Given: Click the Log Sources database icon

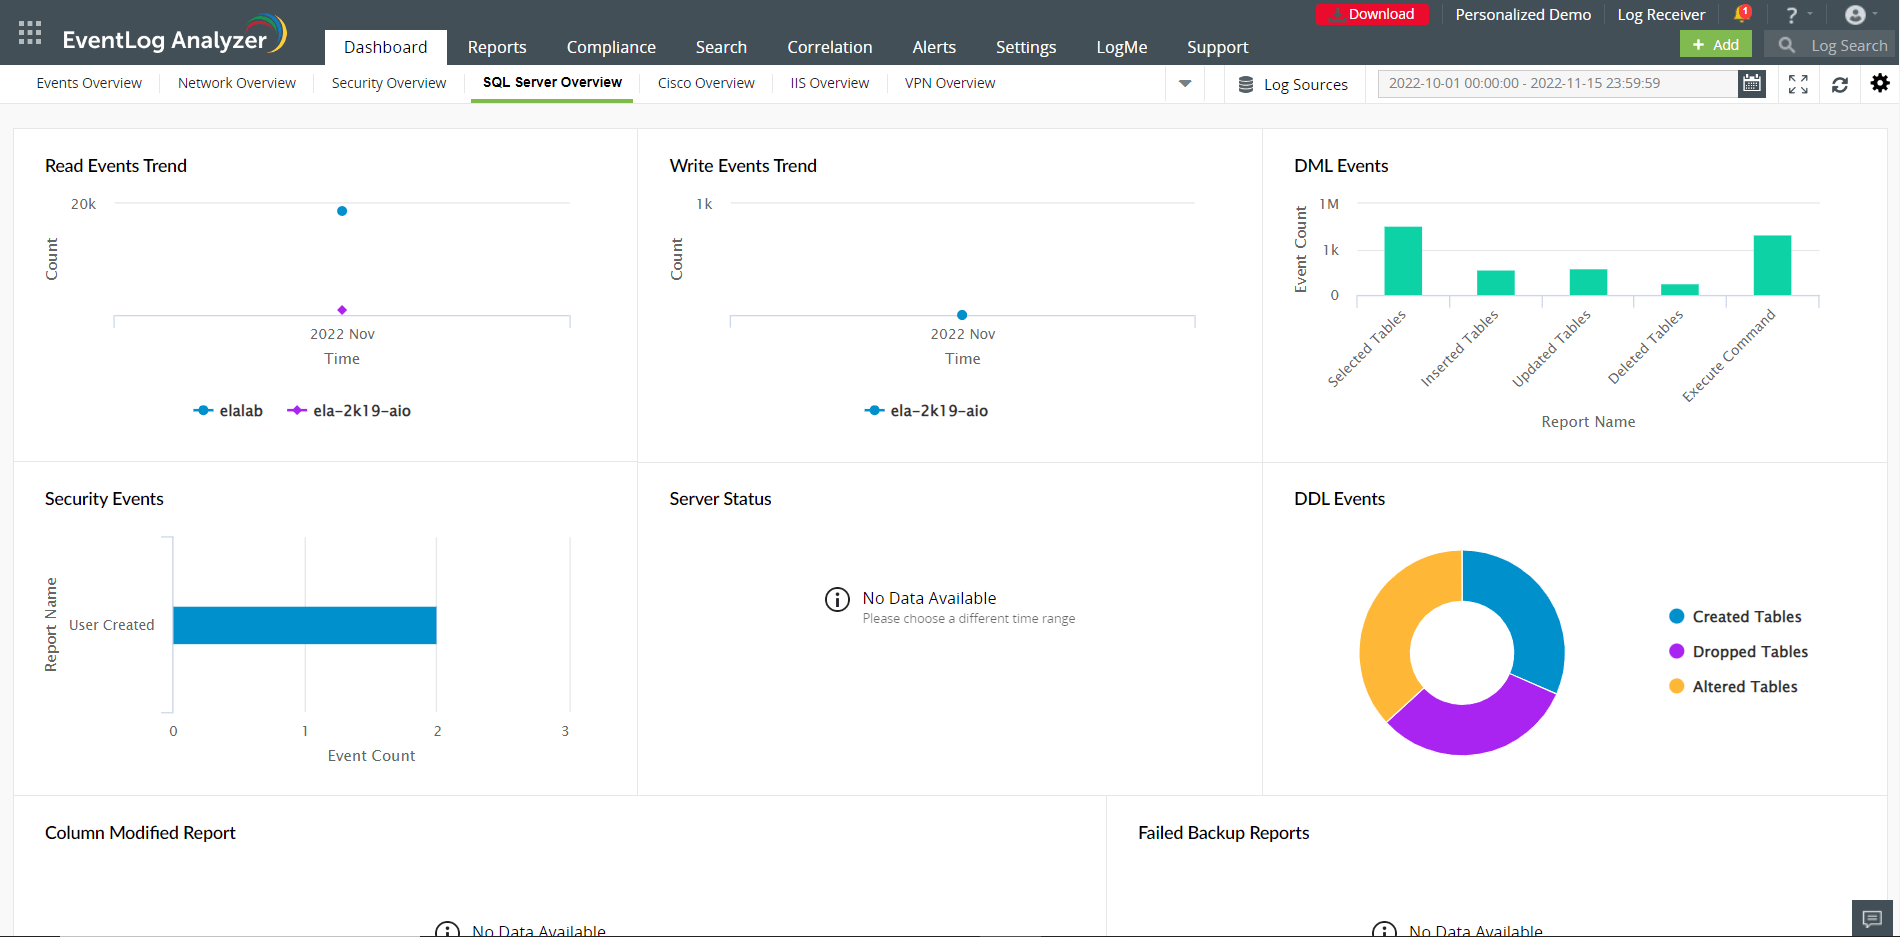Looking at the screenshot, I should [x=1246, y=85].
